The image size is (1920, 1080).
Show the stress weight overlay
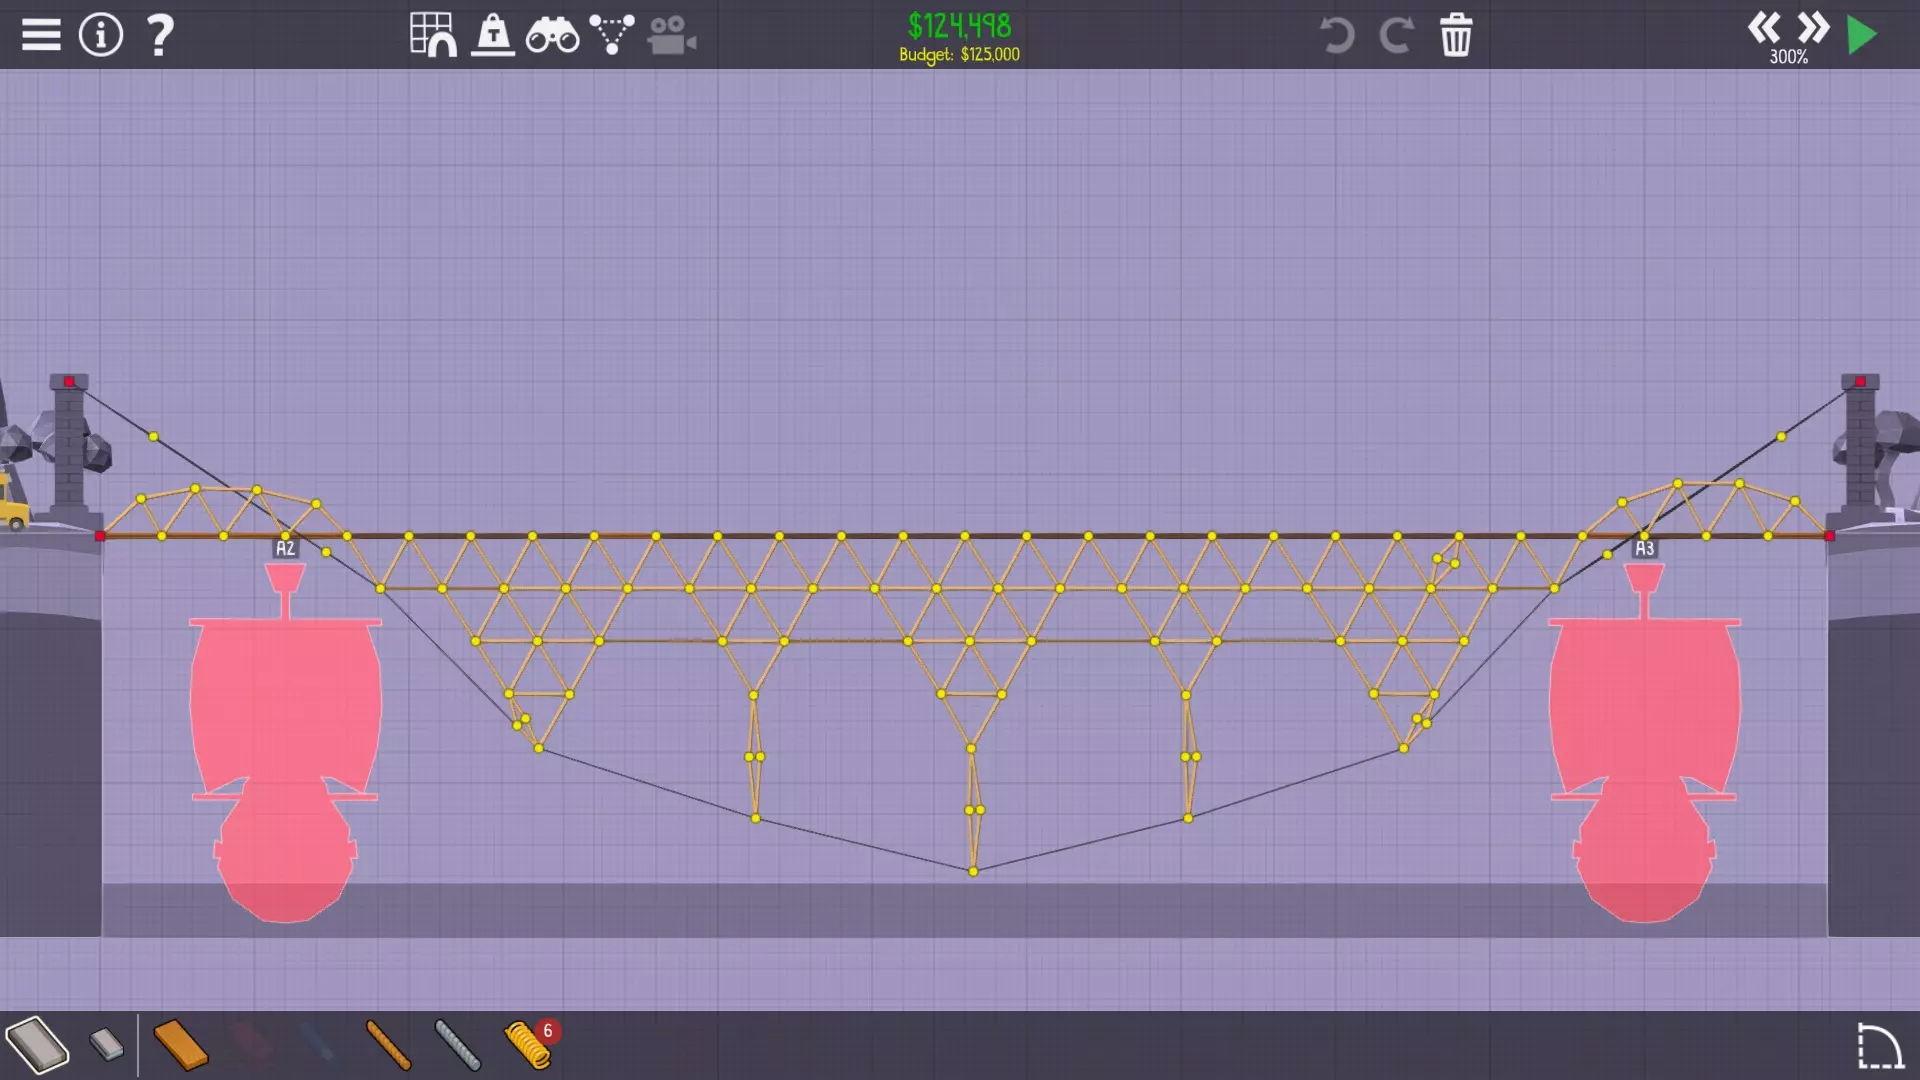[493, 35]
